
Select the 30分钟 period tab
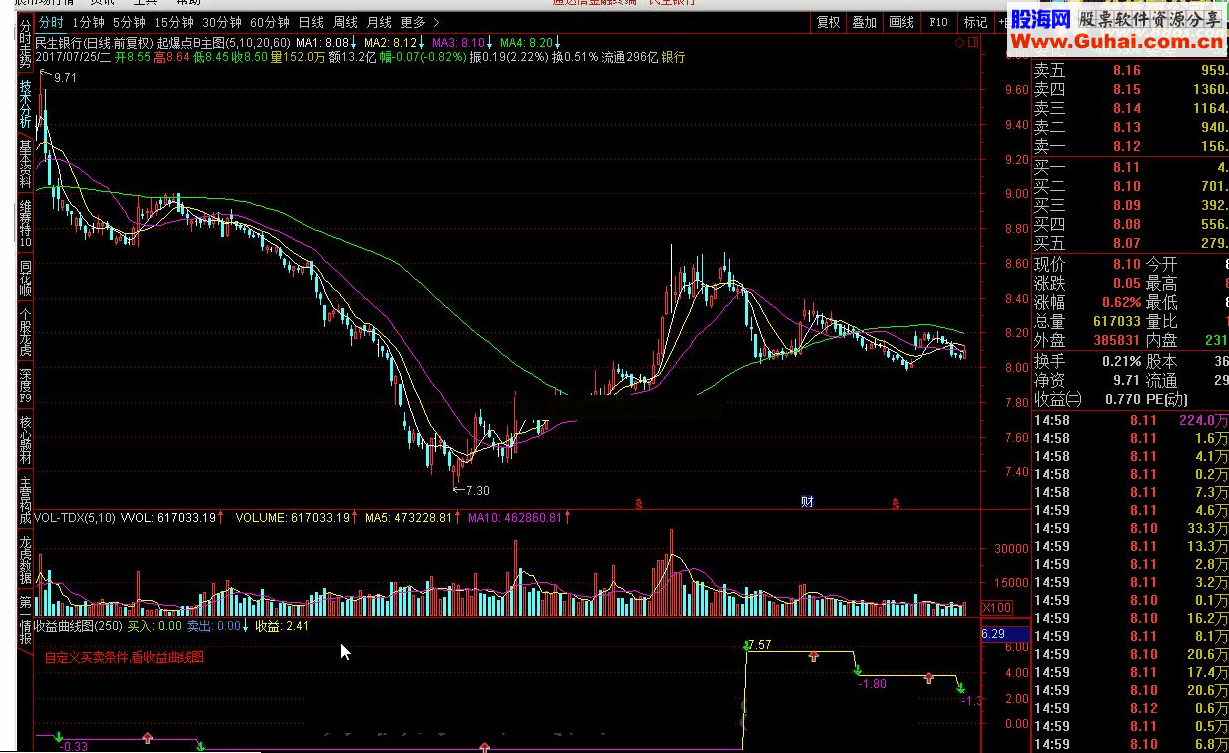pyautogui.click(x=221, y=22)
